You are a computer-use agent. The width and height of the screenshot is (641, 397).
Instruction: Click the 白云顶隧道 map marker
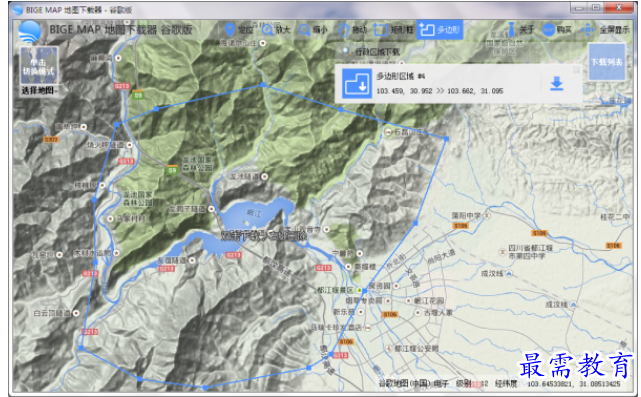point(76,313)
